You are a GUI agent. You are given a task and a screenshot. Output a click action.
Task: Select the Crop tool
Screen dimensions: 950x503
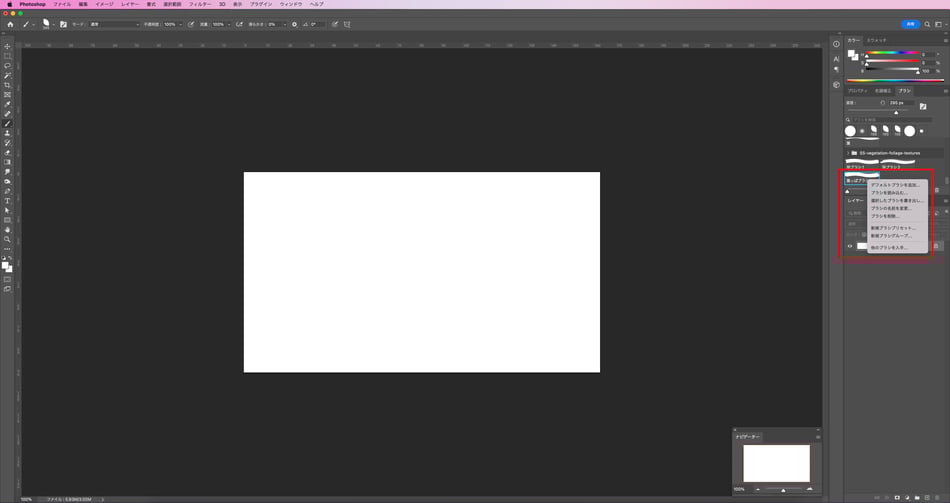click(7, 85)
